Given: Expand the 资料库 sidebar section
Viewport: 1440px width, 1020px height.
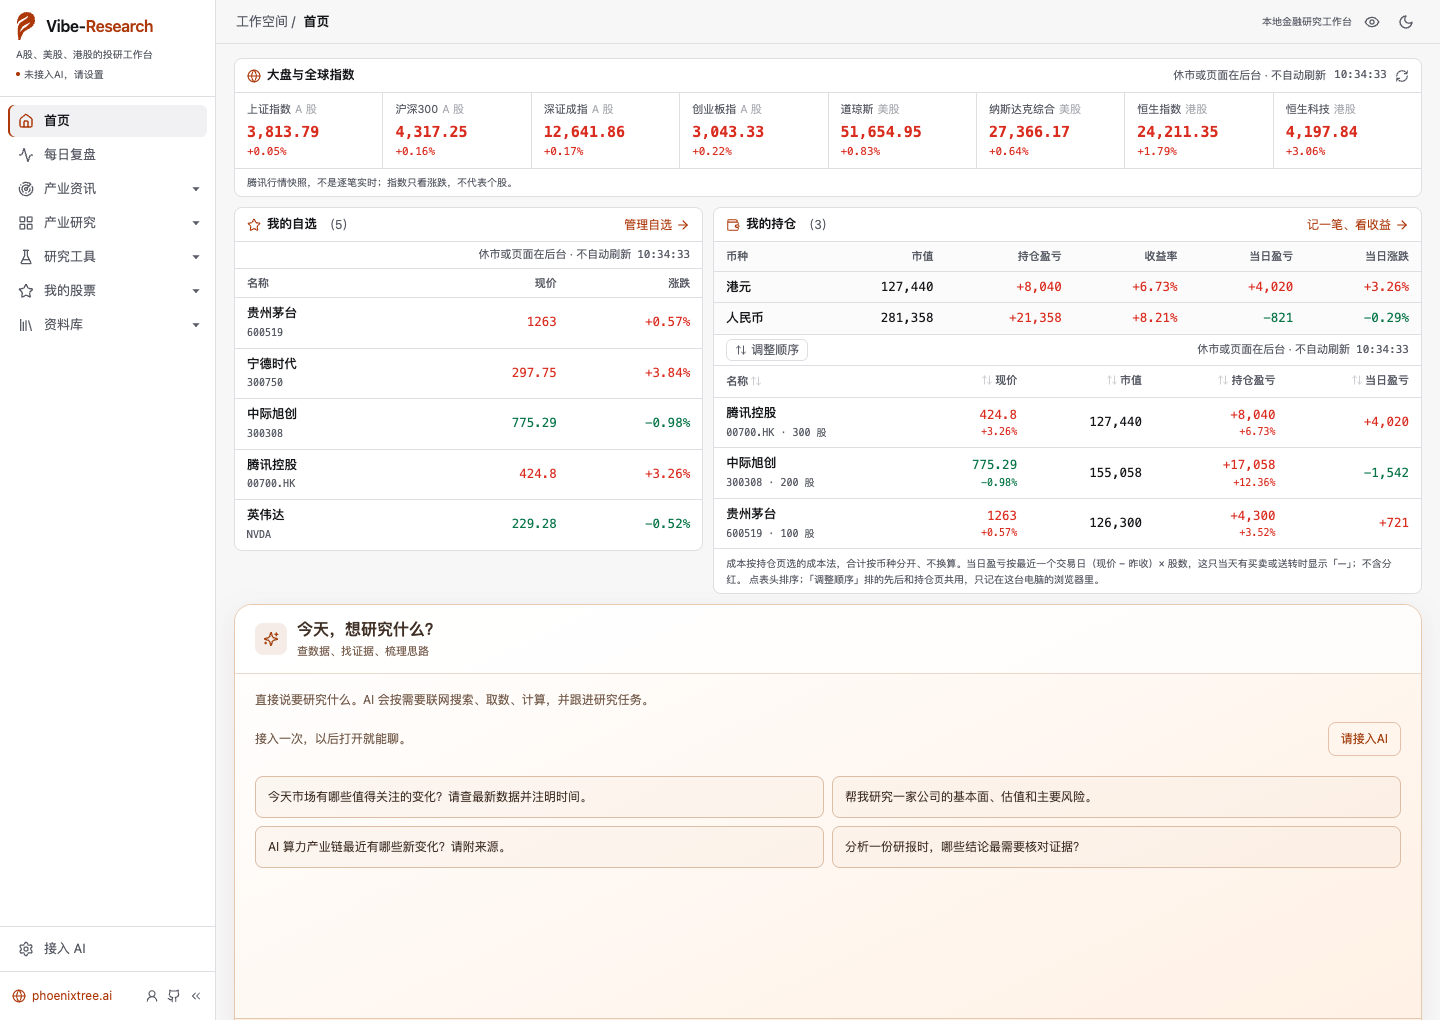Looking at the screenshot, I should coord(108,325).
